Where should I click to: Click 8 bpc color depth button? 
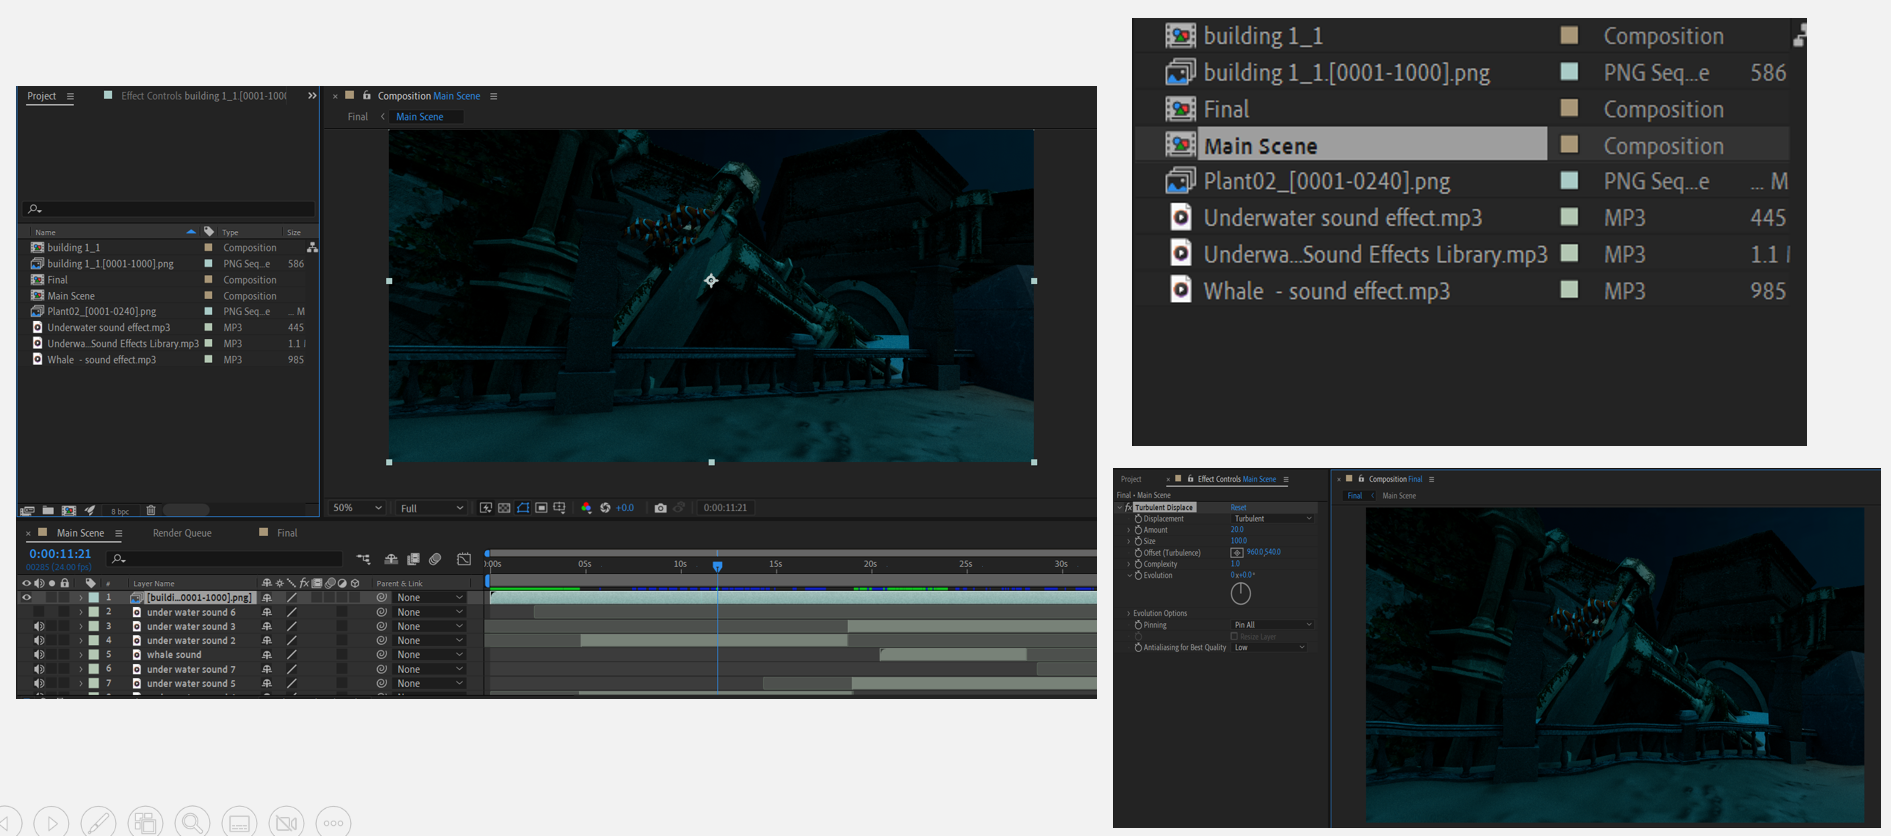[x=120, y=511]
